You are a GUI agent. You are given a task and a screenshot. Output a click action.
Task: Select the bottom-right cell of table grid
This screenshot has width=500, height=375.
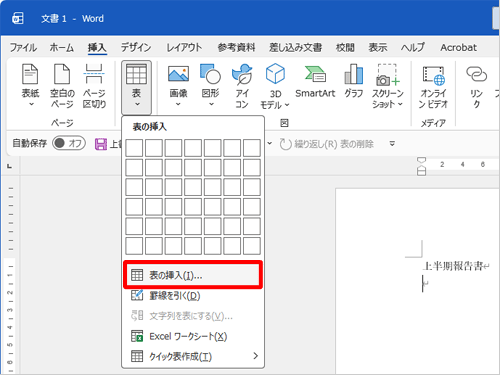[x=252, y=246]
